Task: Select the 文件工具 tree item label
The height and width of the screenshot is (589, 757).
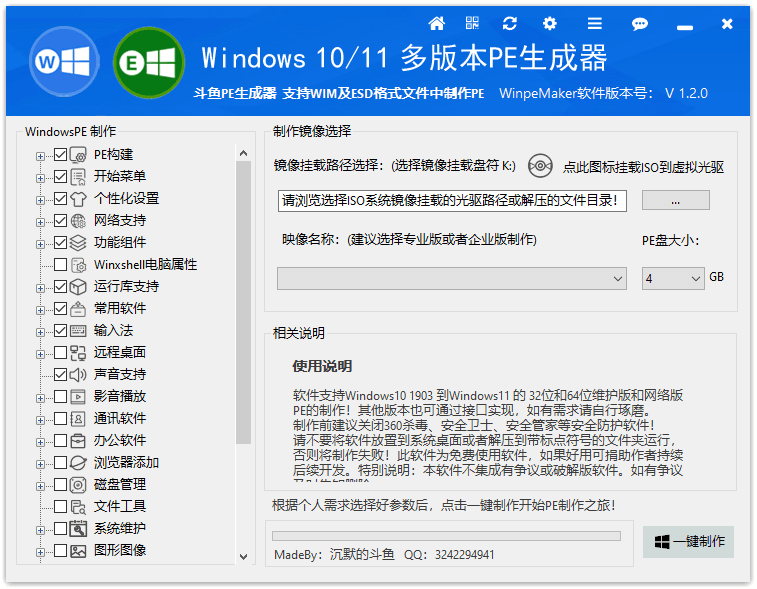Action: click(120, 506)
